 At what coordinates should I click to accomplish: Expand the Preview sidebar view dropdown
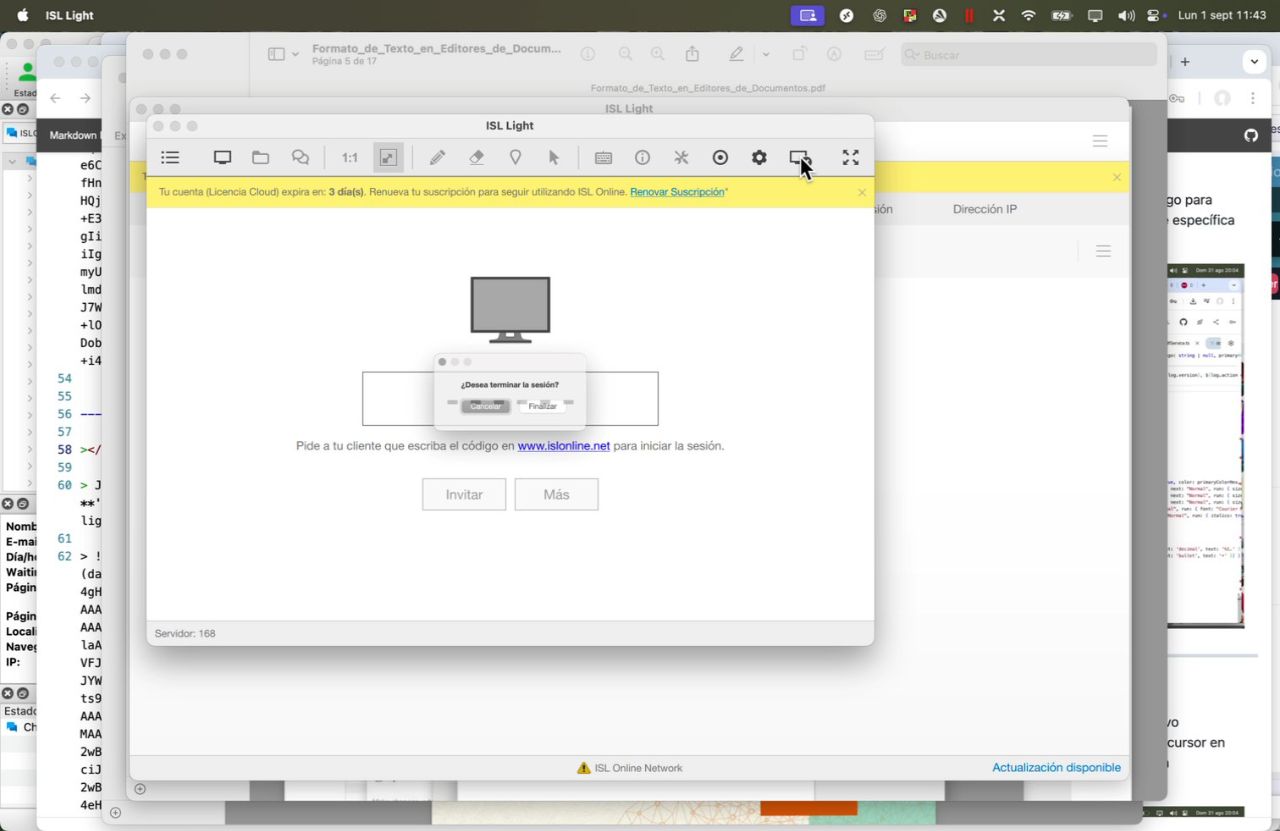coord(284,55)
